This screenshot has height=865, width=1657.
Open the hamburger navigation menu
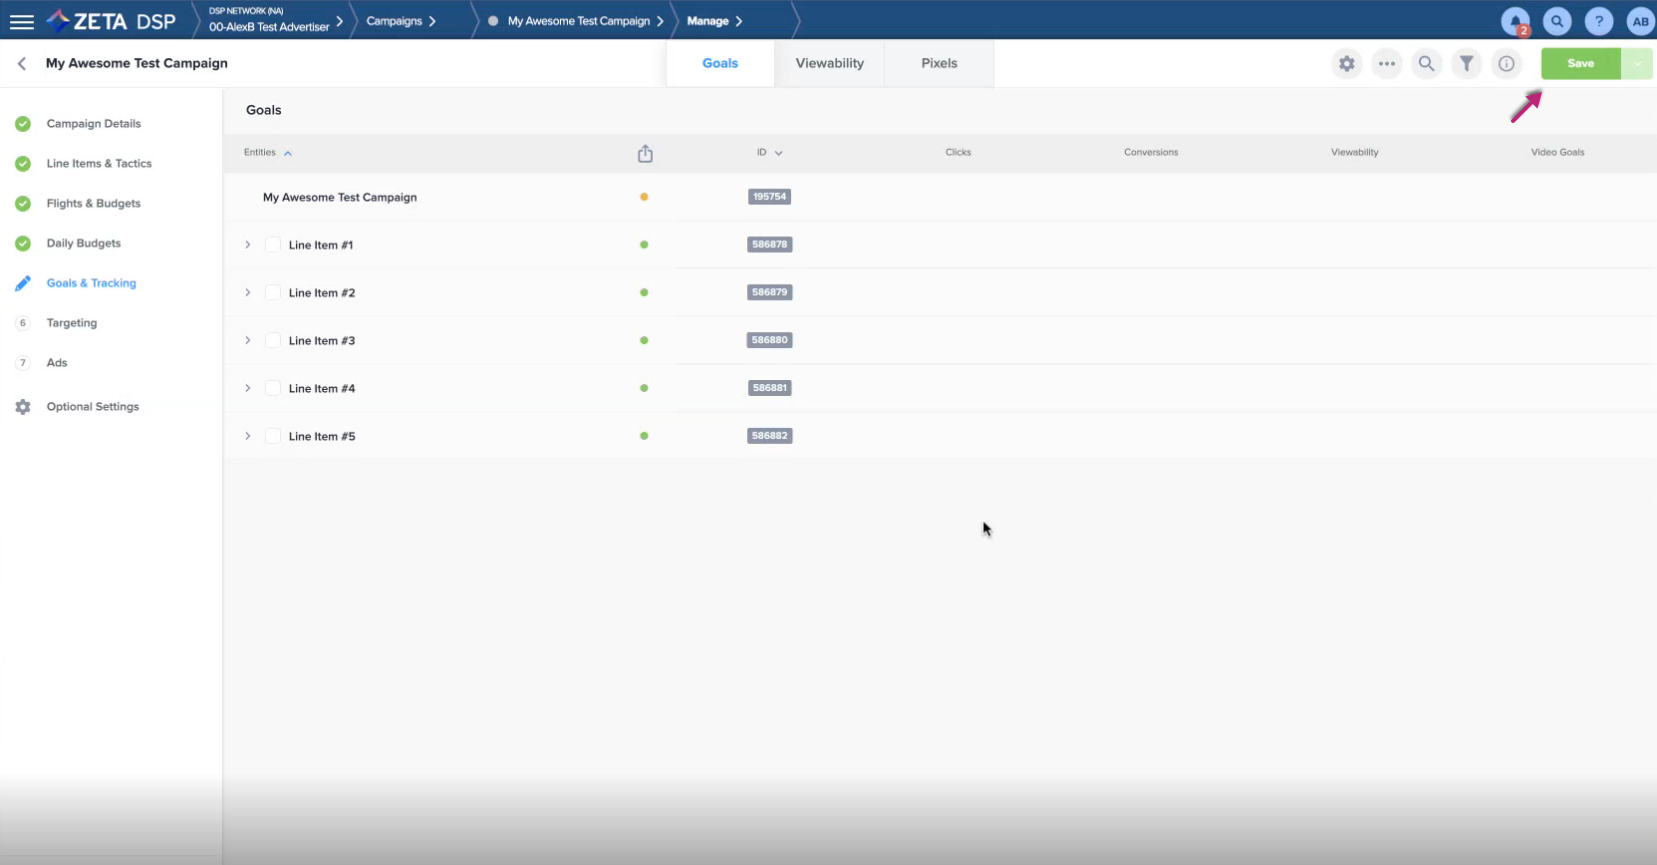tap(21, 21)
